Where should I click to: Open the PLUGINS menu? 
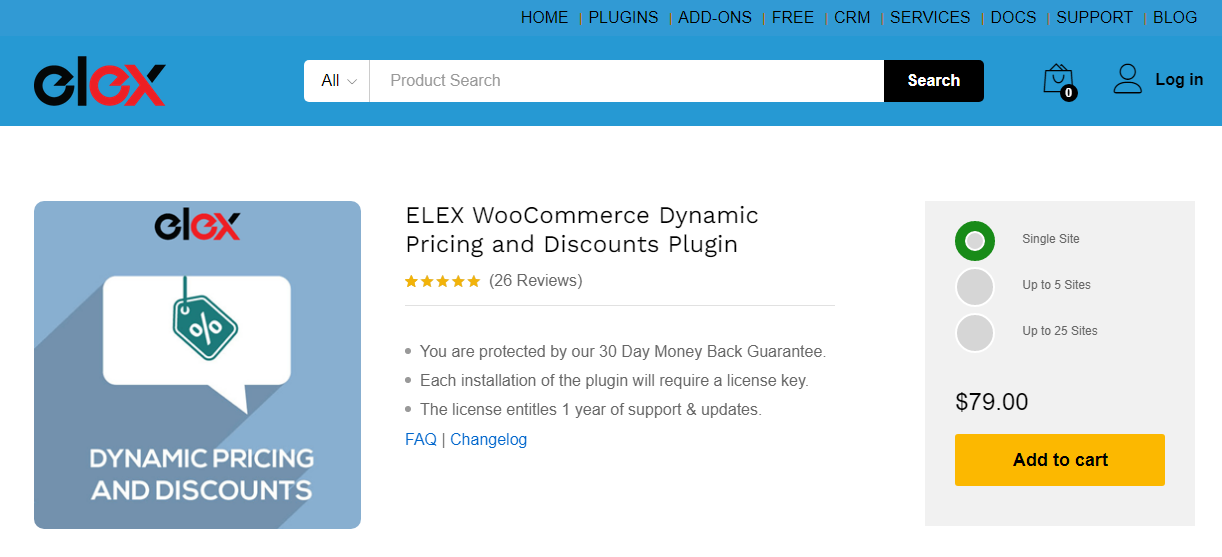tap(623, 18)
